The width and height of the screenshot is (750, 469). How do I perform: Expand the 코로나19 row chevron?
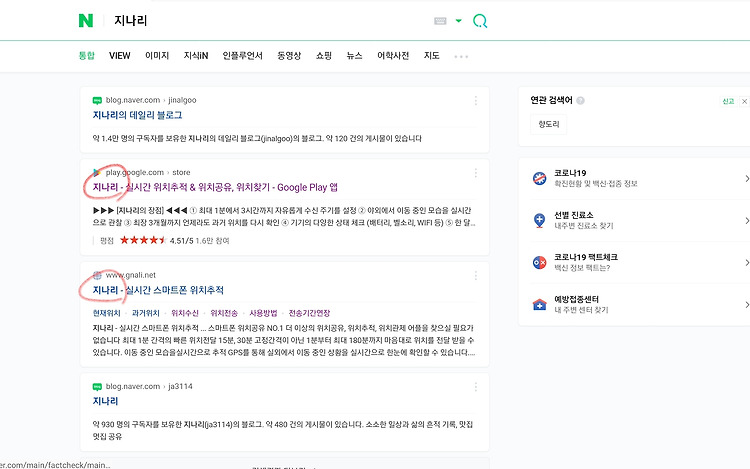click(x=746, y=178)
